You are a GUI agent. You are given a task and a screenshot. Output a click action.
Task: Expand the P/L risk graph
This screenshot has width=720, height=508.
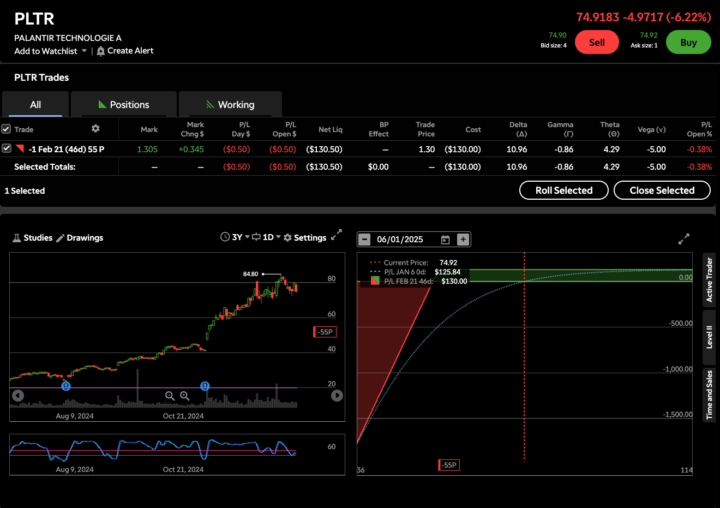[684, 239]
